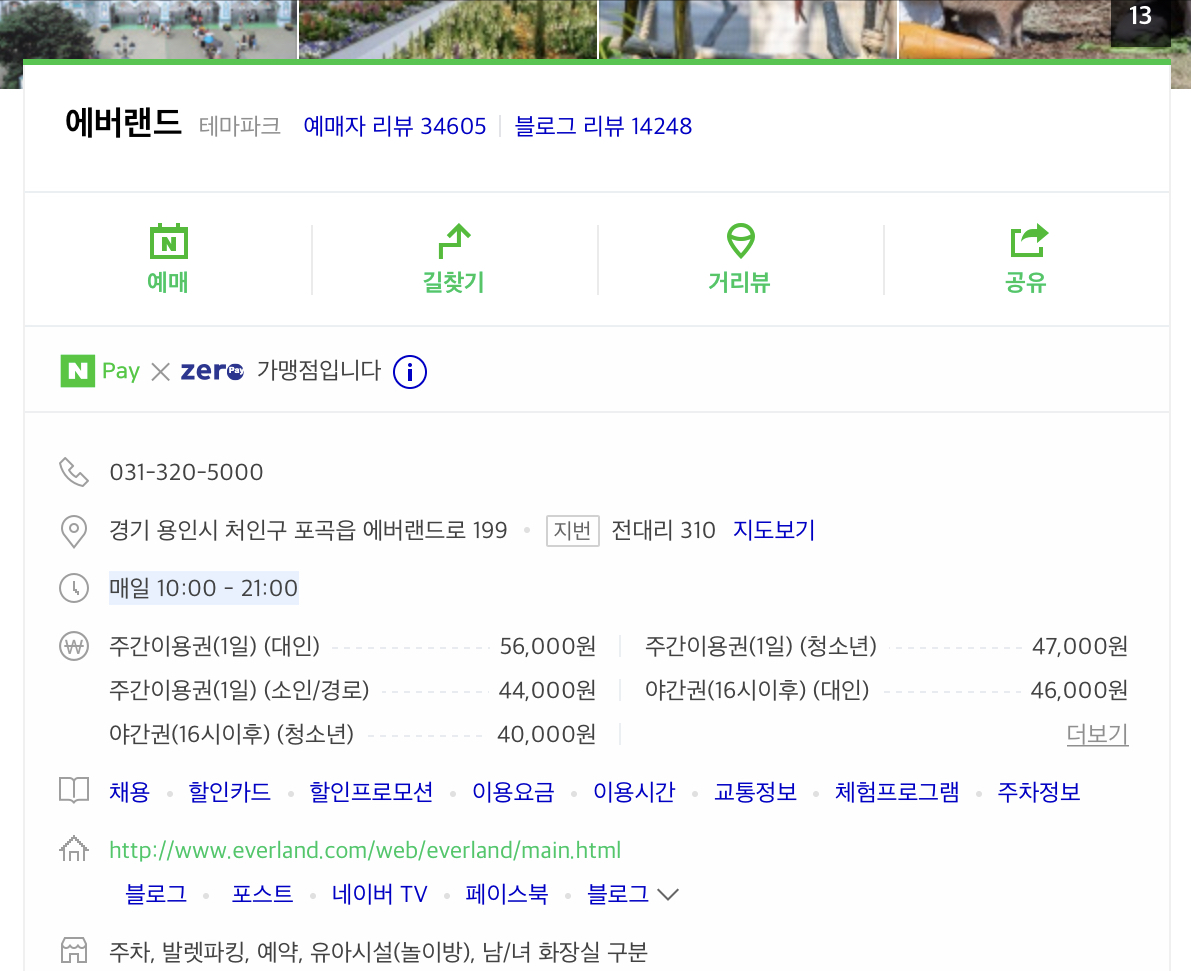Viewport: 1191px width, 971px height.
Task: Open the 교통정보 link
Action: pyautogui.click(x=755, y=792)
